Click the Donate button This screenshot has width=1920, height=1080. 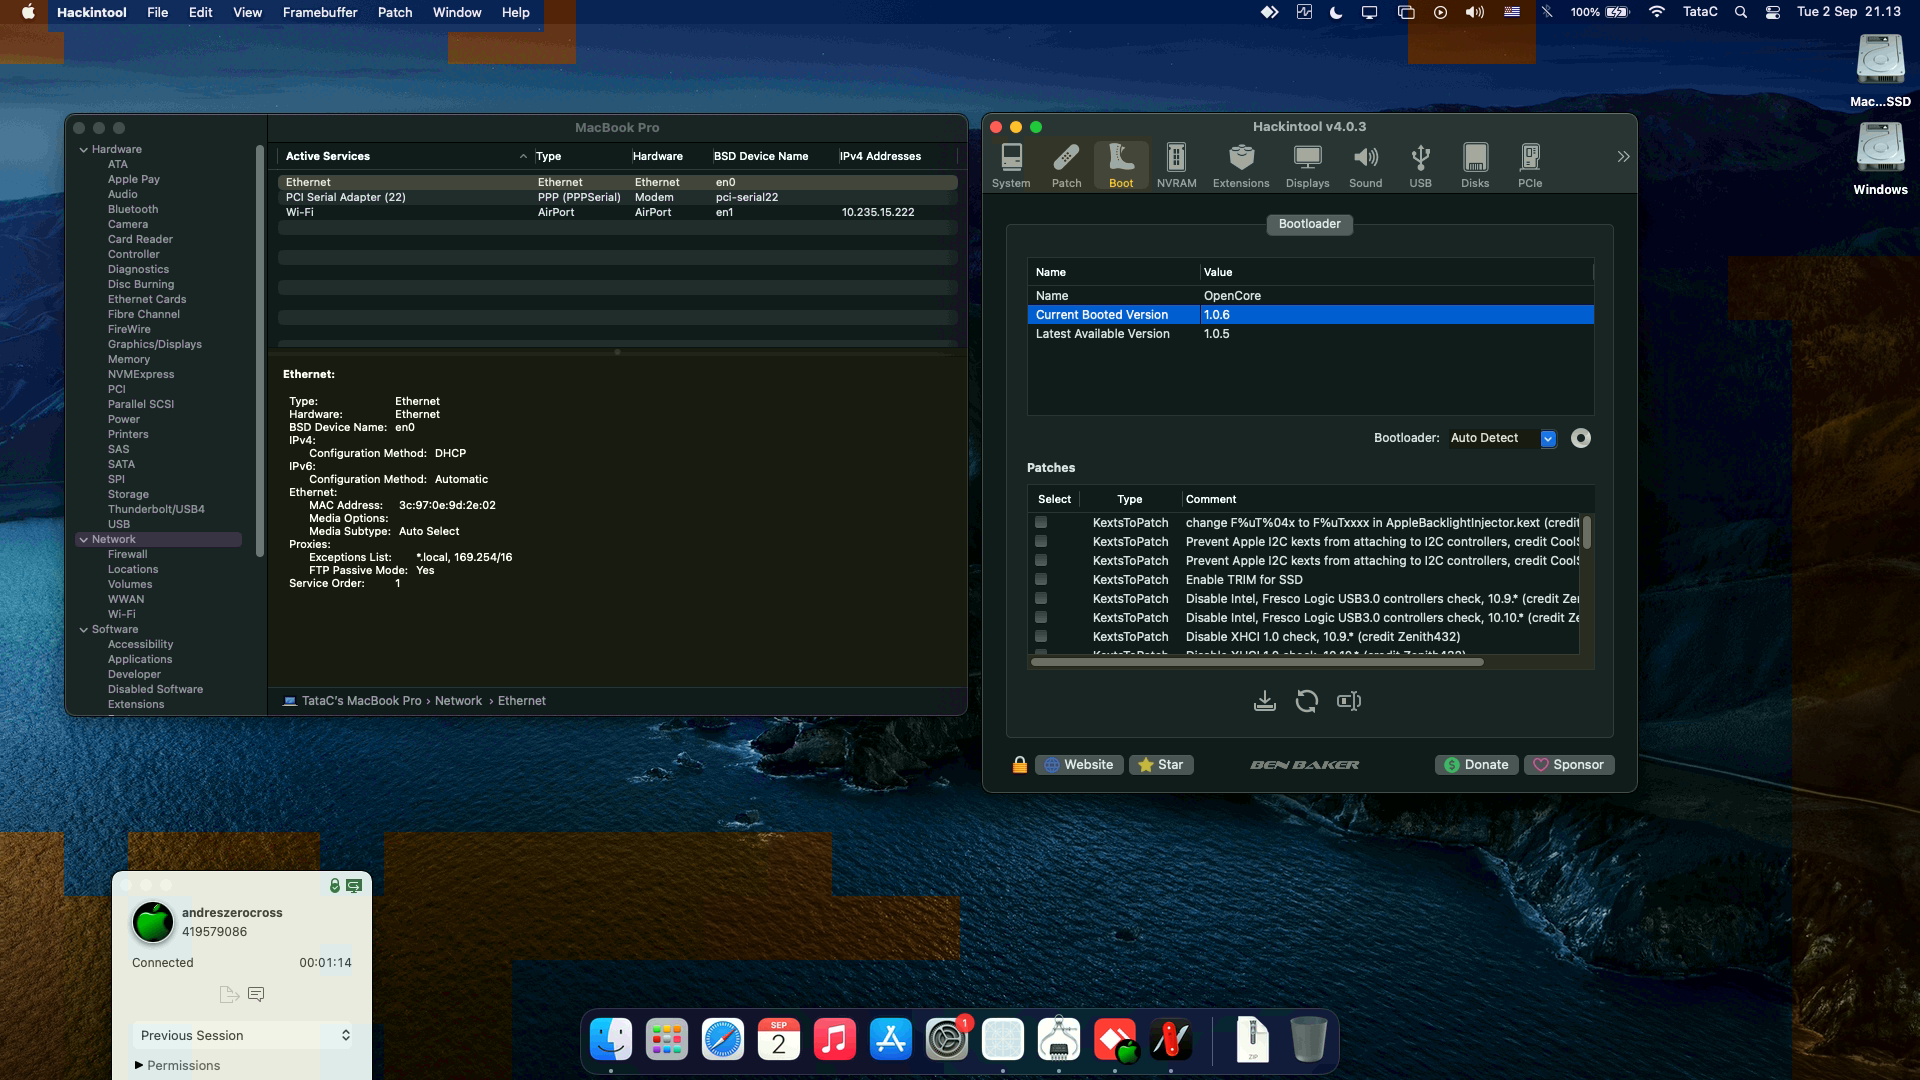point(1476,764)
